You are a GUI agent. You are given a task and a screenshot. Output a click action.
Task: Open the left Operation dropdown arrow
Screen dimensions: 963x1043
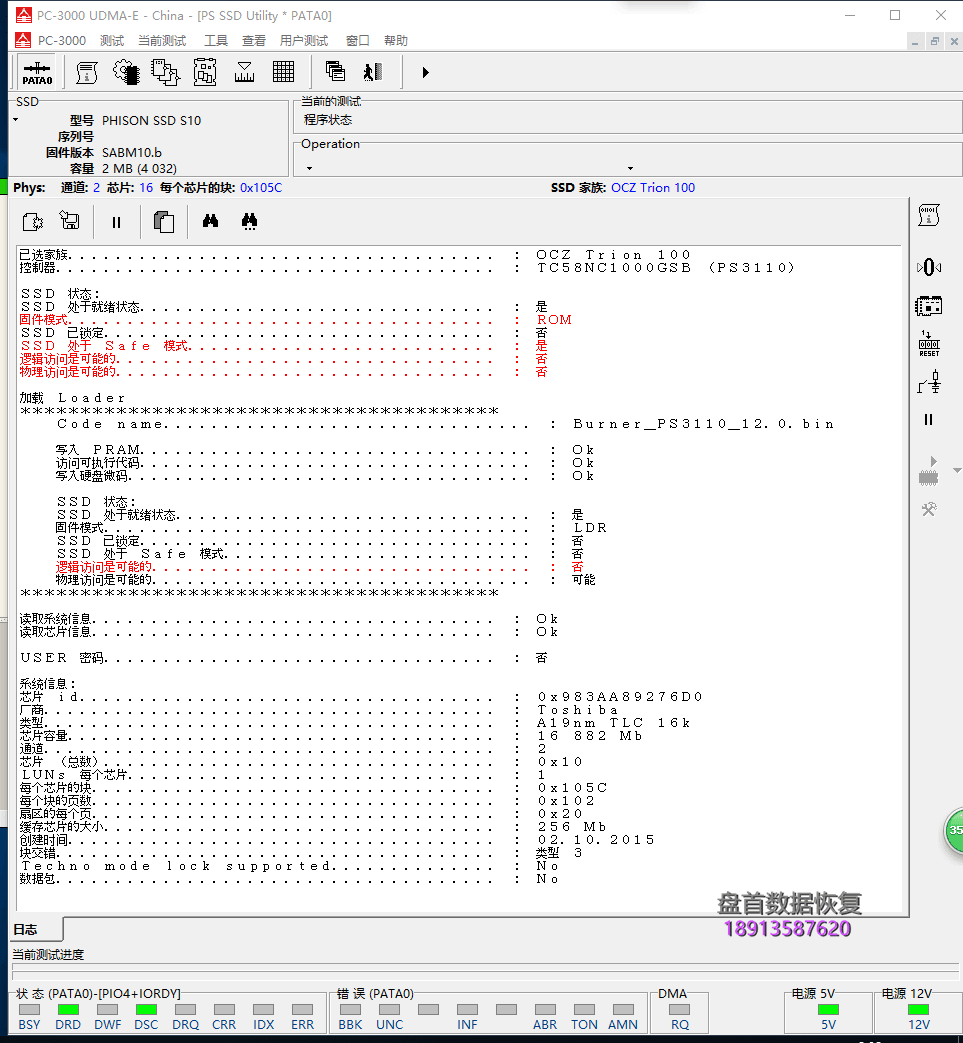coord(309,168)
